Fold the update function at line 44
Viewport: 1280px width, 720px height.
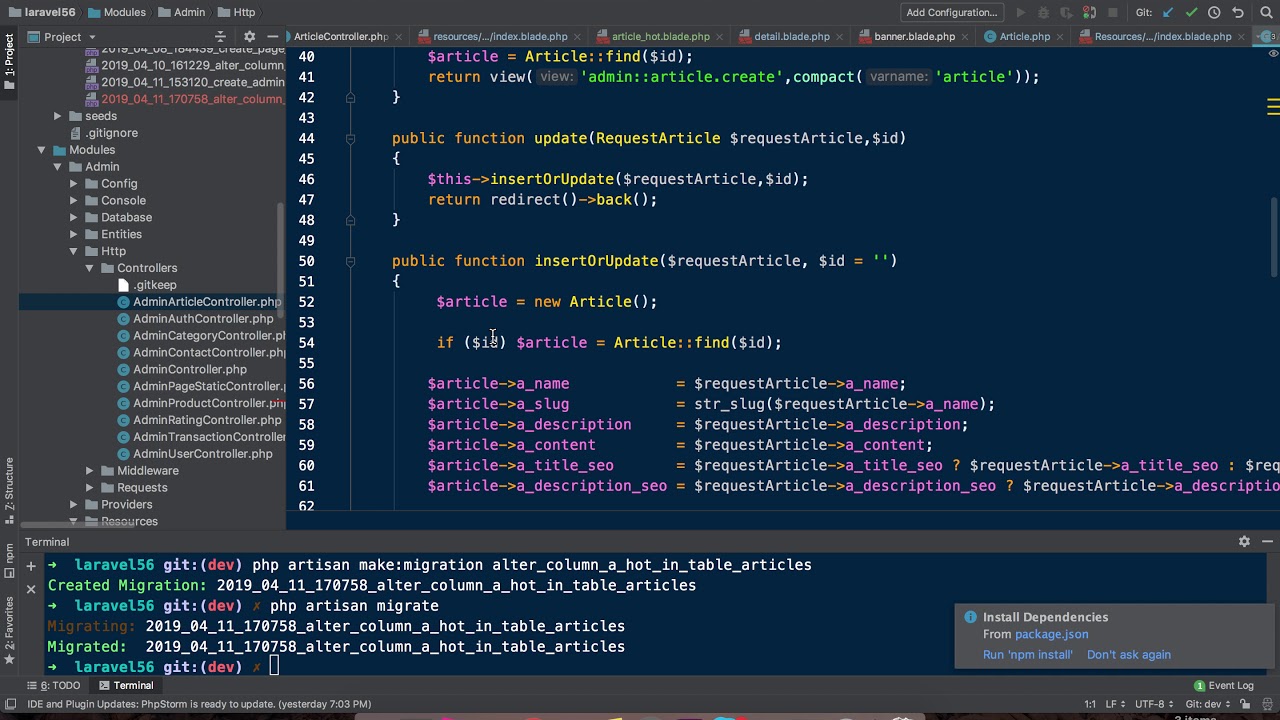pyautogui.click(x=350, y=139)
